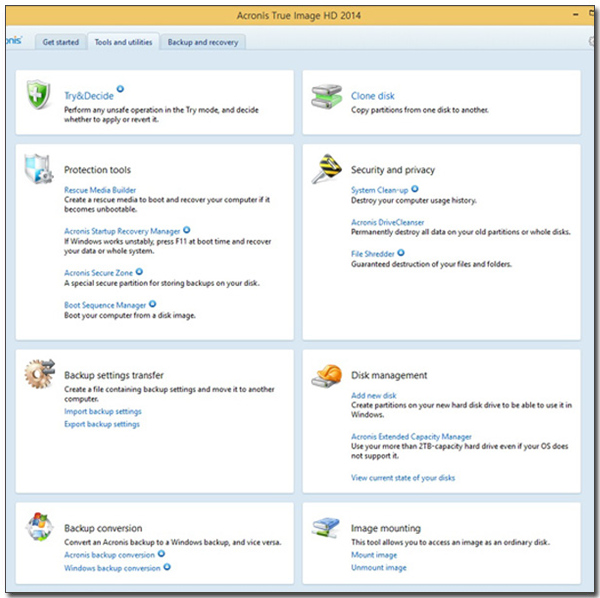Click the Disk management hard hat icon

point(326,376)
